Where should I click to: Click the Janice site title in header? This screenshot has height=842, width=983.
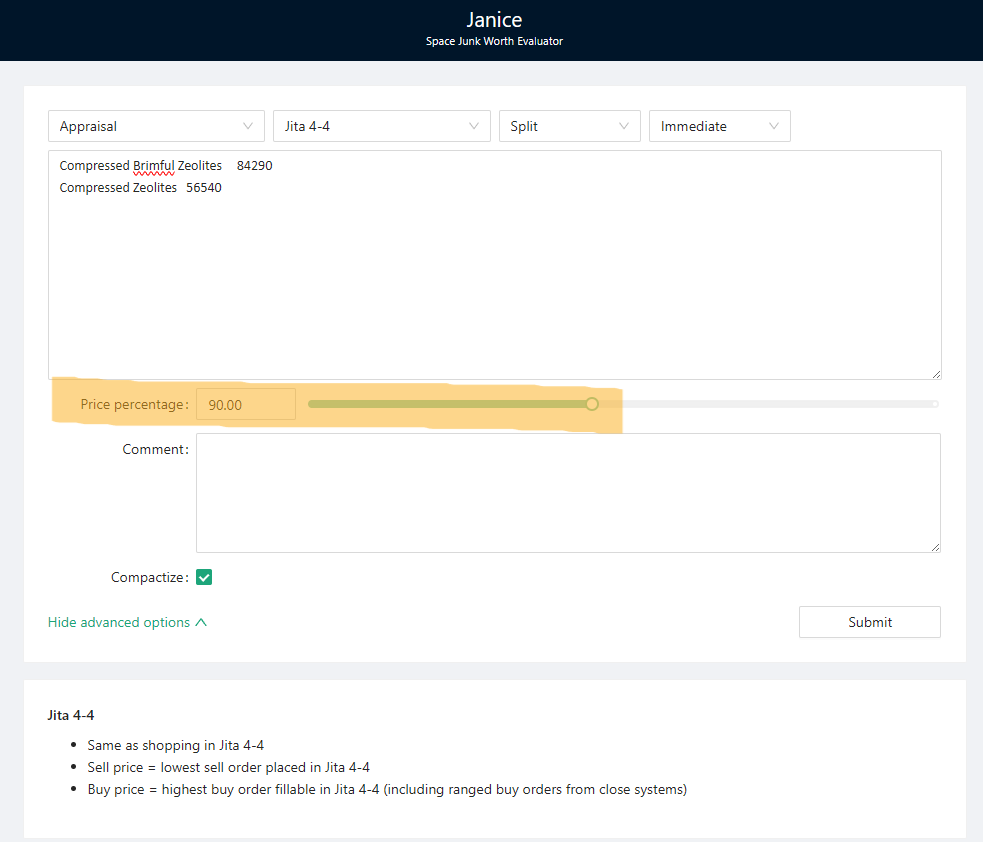click(x=494, y=20)
